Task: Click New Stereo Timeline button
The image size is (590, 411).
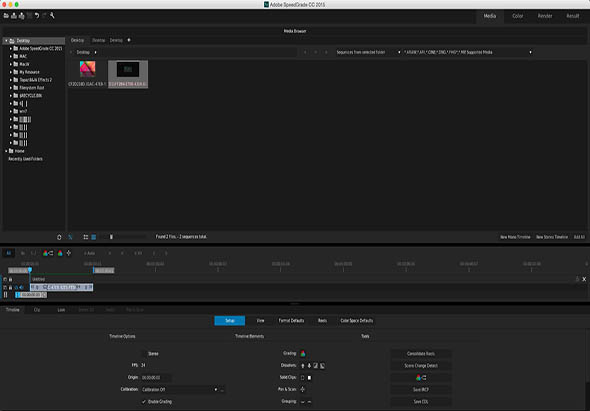Action: tap(552, 237)
